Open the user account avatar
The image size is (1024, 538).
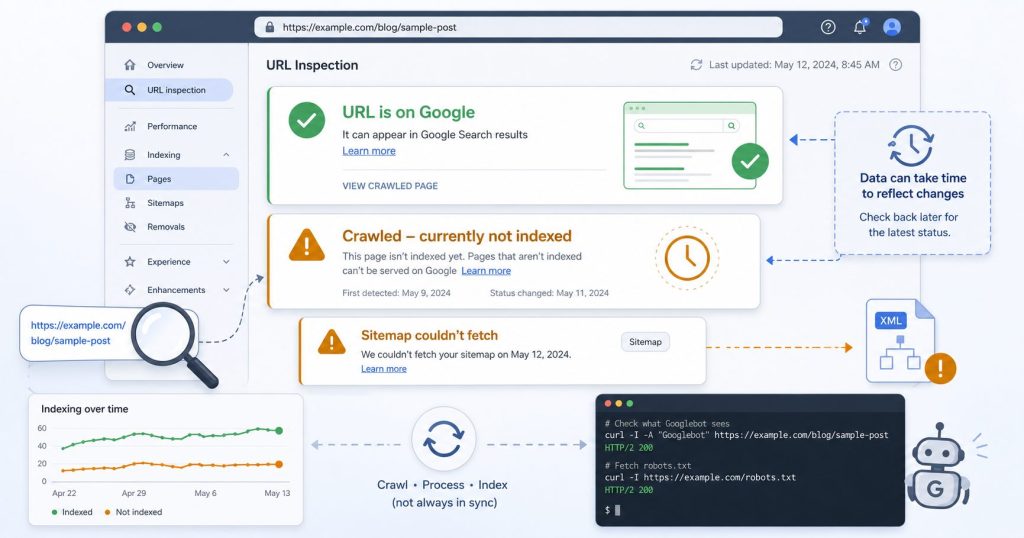coord(891,27)
